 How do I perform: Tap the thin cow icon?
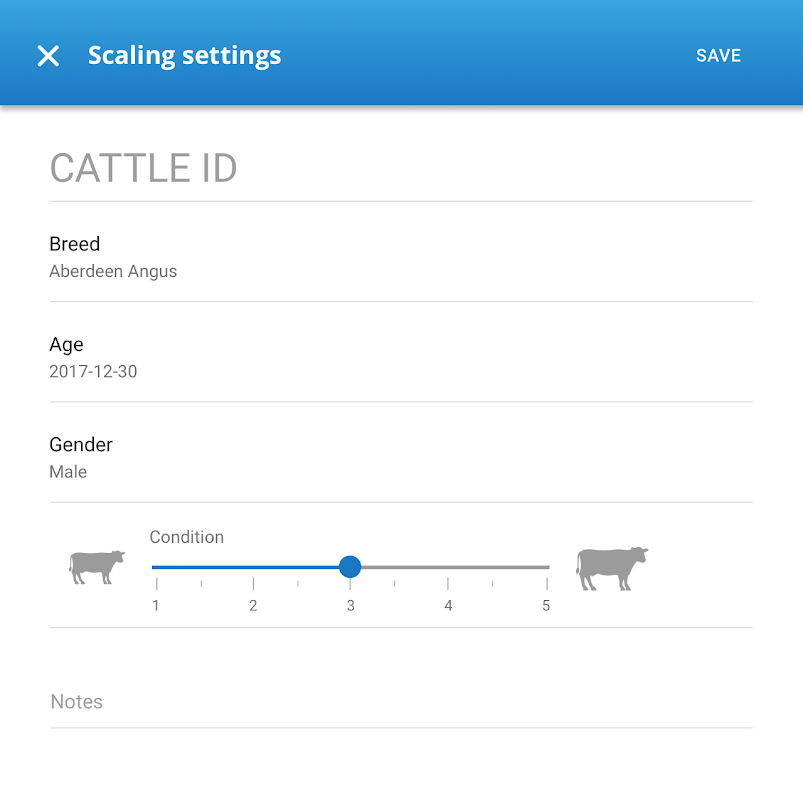[x=97, y=567]
